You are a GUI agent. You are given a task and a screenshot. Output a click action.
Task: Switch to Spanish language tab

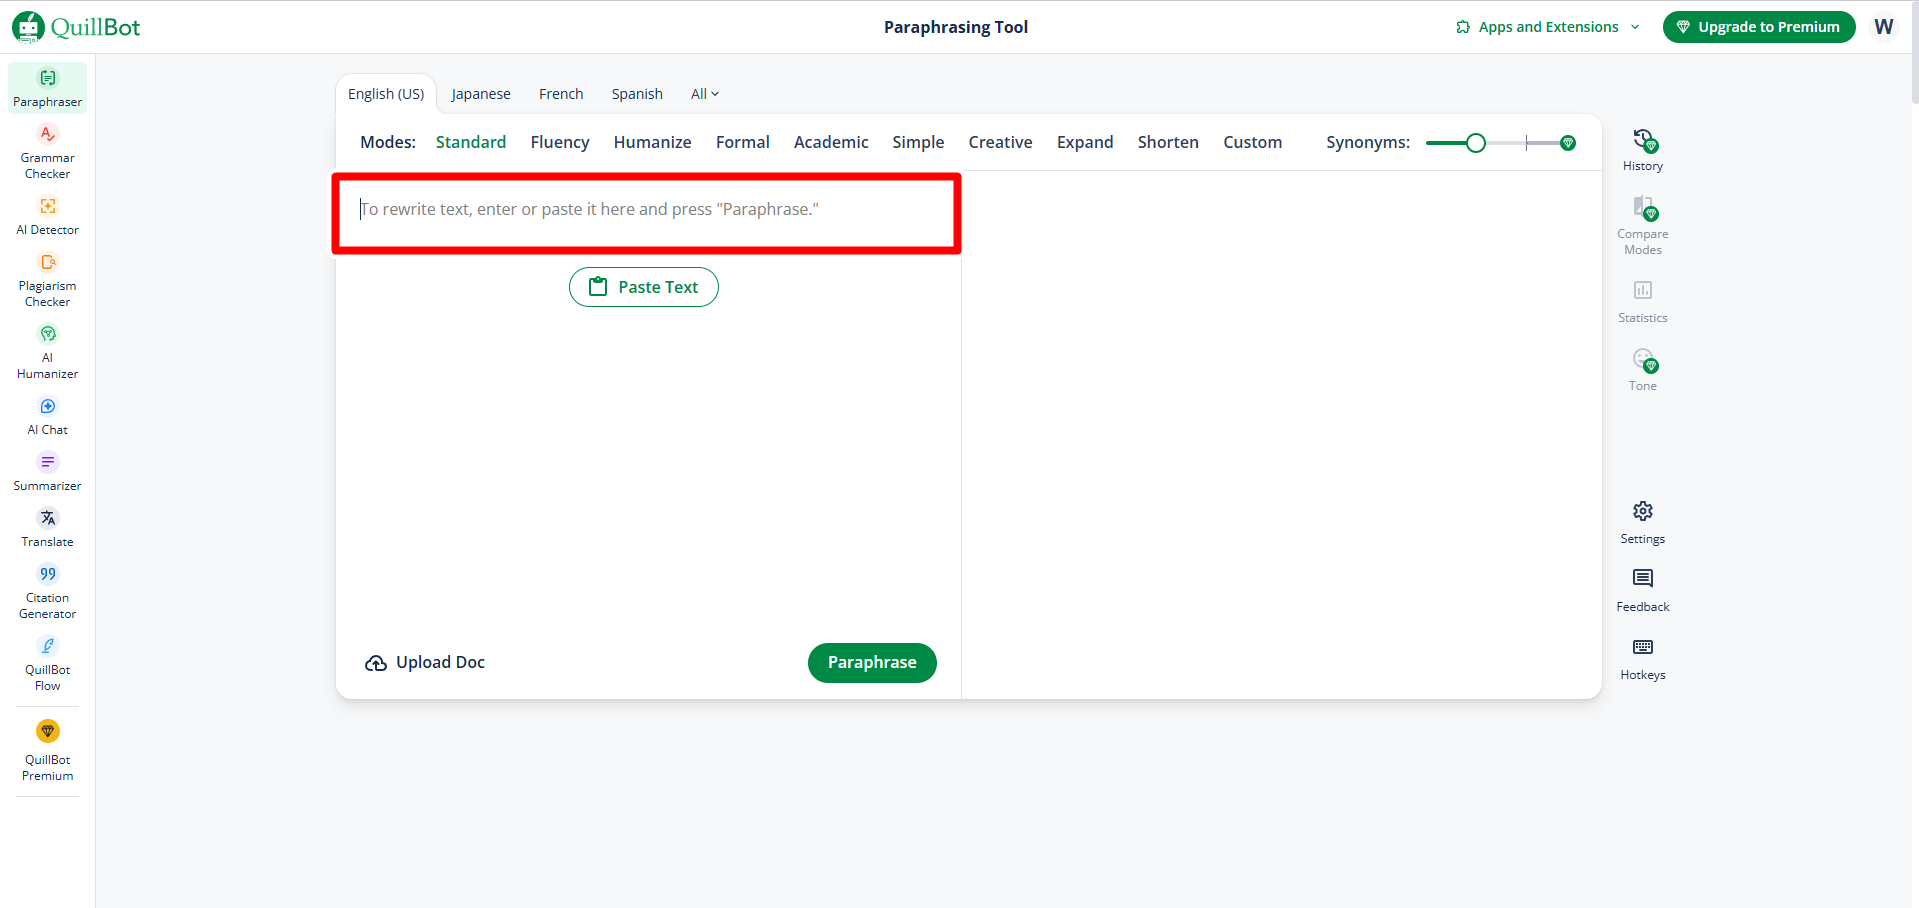coord(637,94)
